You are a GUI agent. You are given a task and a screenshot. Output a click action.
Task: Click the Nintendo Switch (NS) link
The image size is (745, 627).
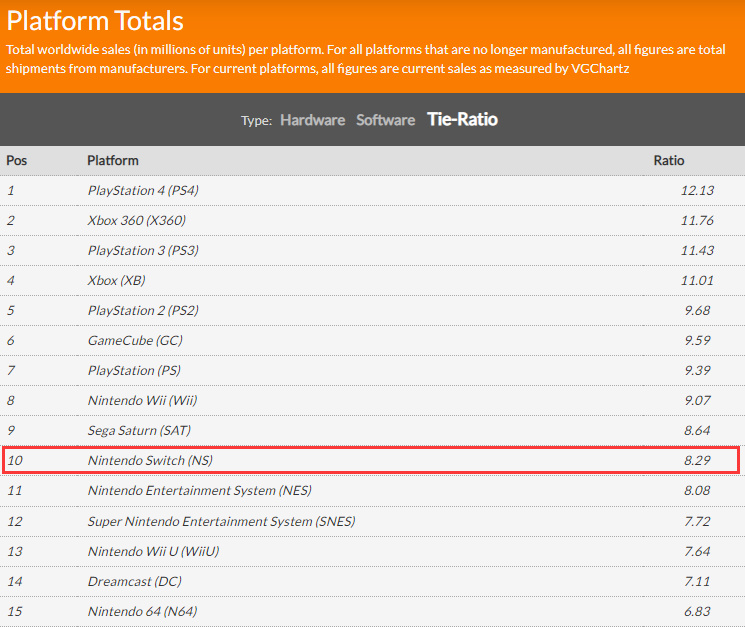tap(150, 460)
